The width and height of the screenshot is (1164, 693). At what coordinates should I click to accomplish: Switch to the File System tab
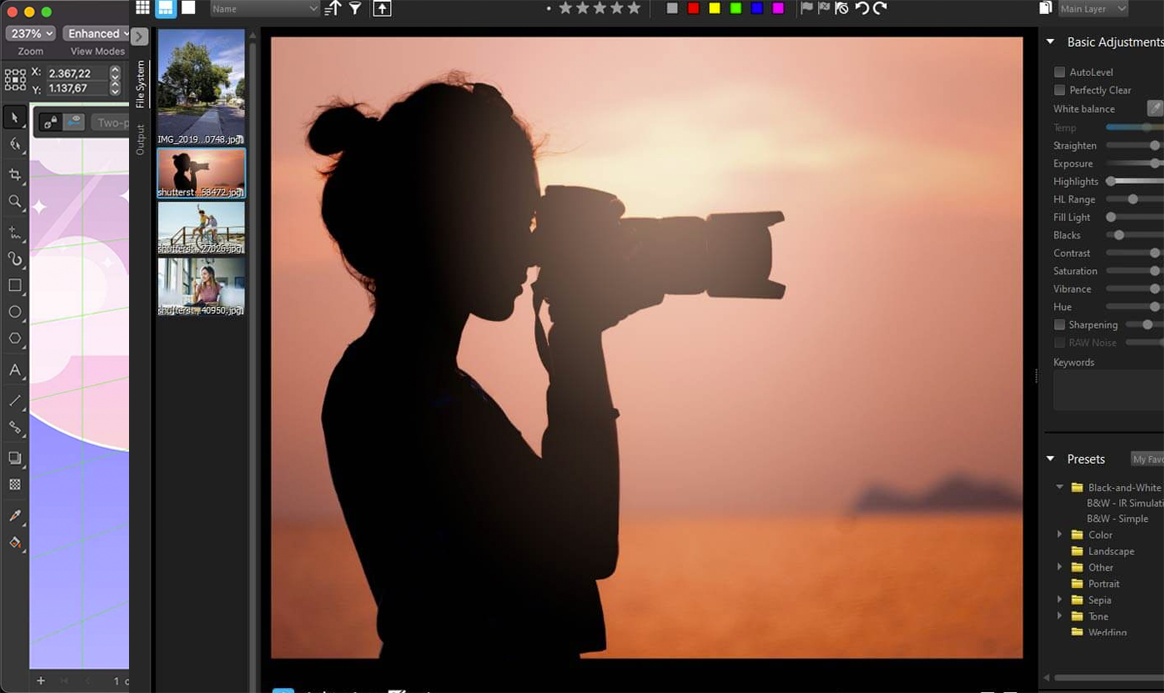pyautogui.click(x=140, y=84)
